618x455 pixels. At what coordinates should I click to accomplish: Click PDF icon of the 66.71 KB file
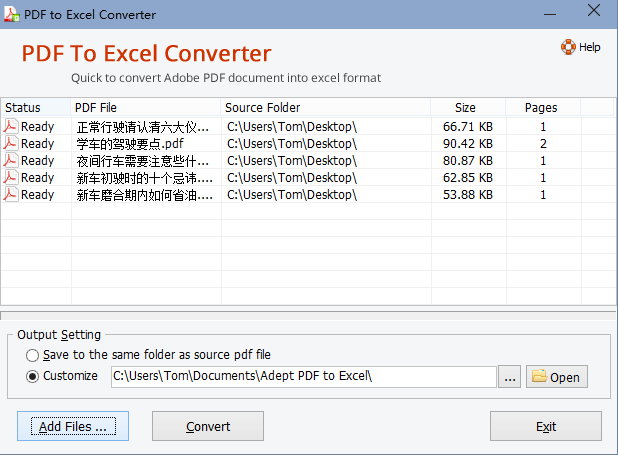click(x=11, y=127)
